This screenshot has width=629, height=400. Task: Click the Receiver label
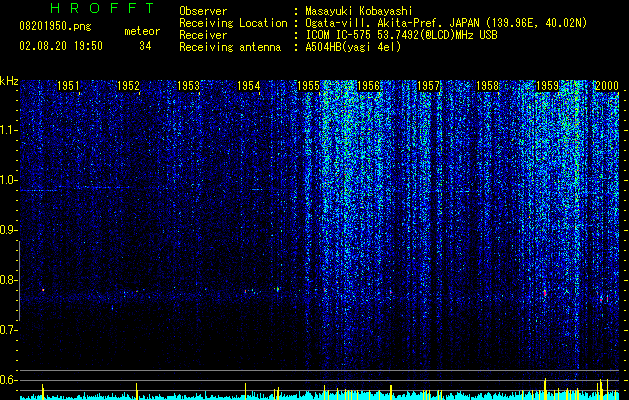click(203, 35)
